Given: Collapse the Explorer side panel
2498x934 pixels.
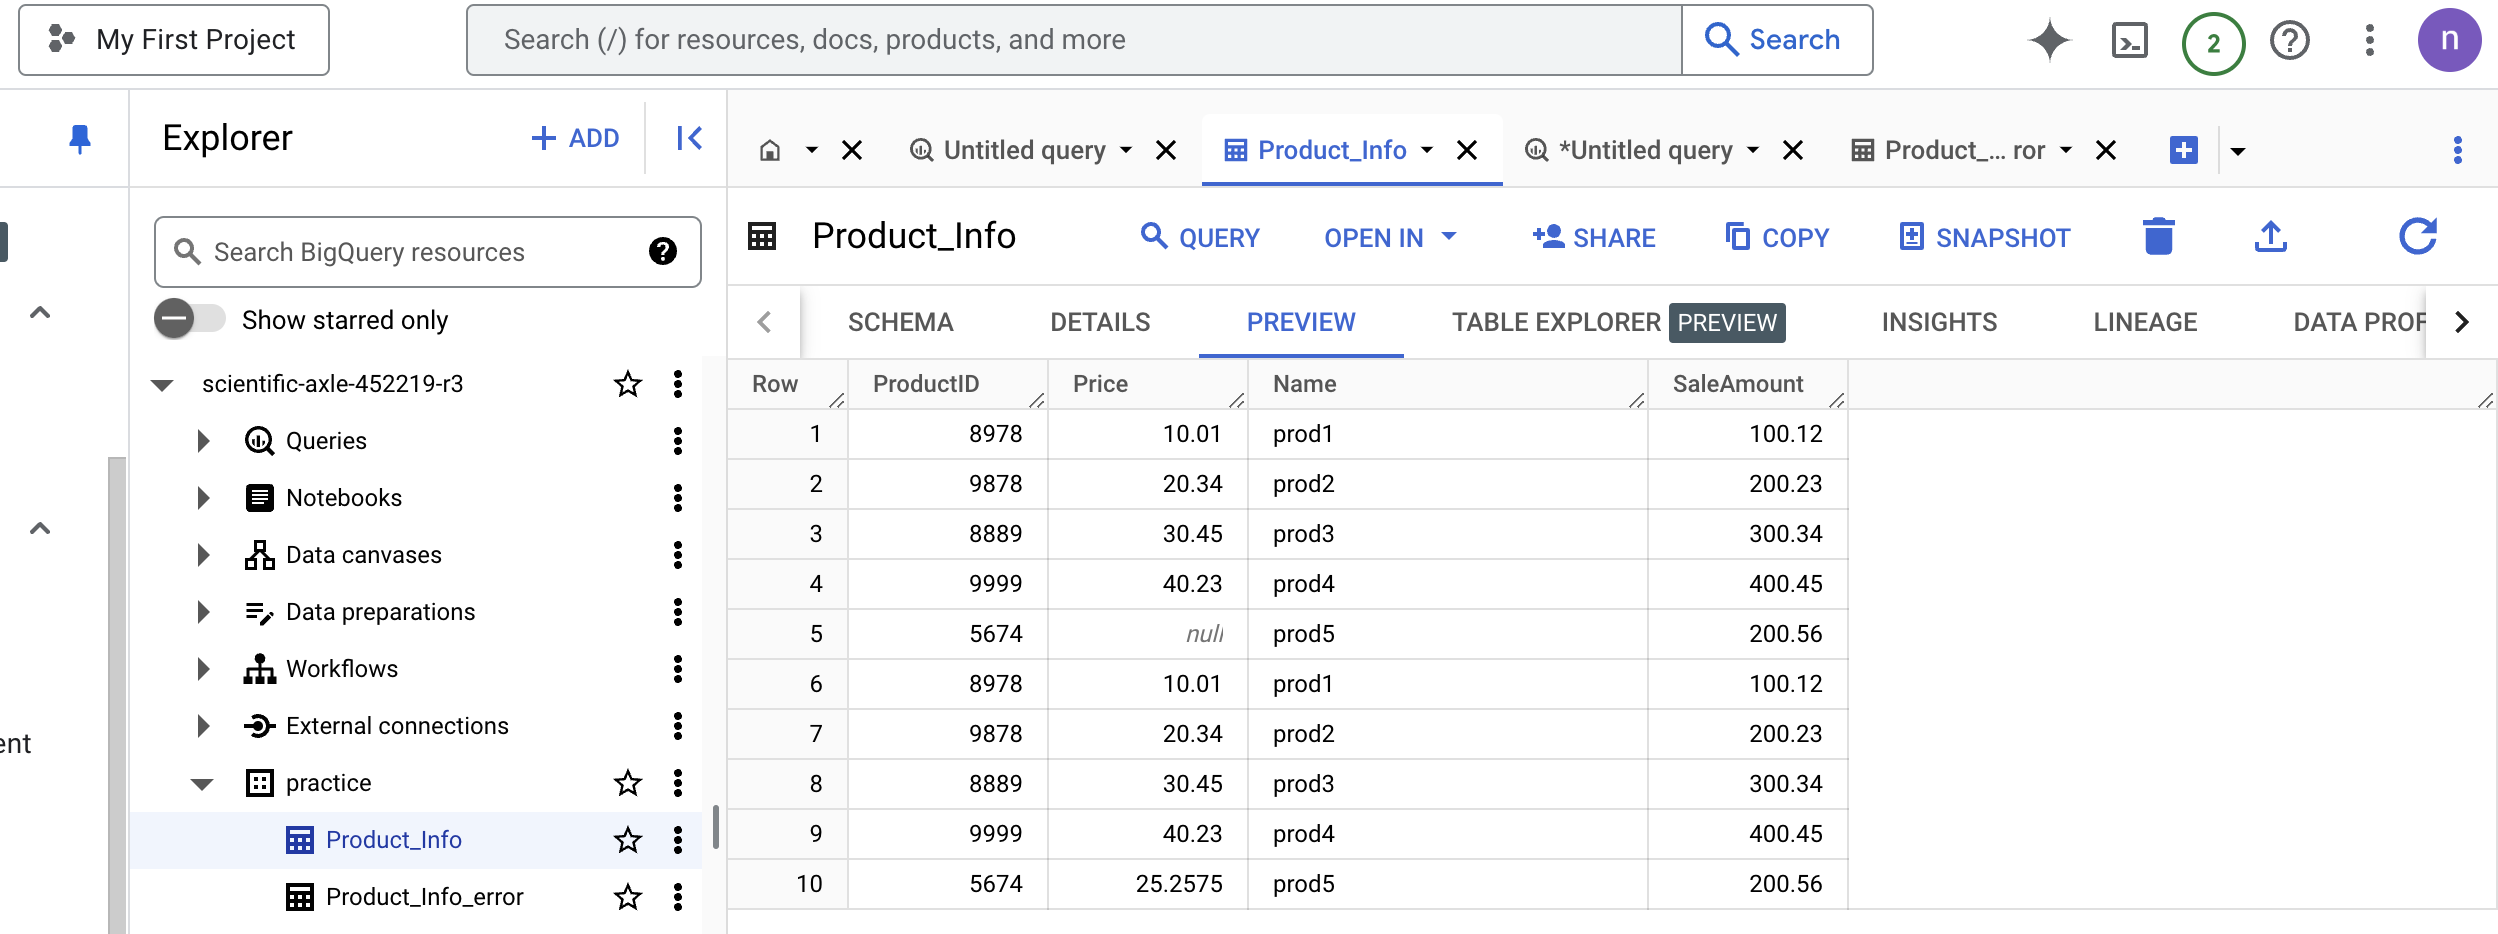Looking at the screenshot, I should pyautogui.click(x=689, y=137).
